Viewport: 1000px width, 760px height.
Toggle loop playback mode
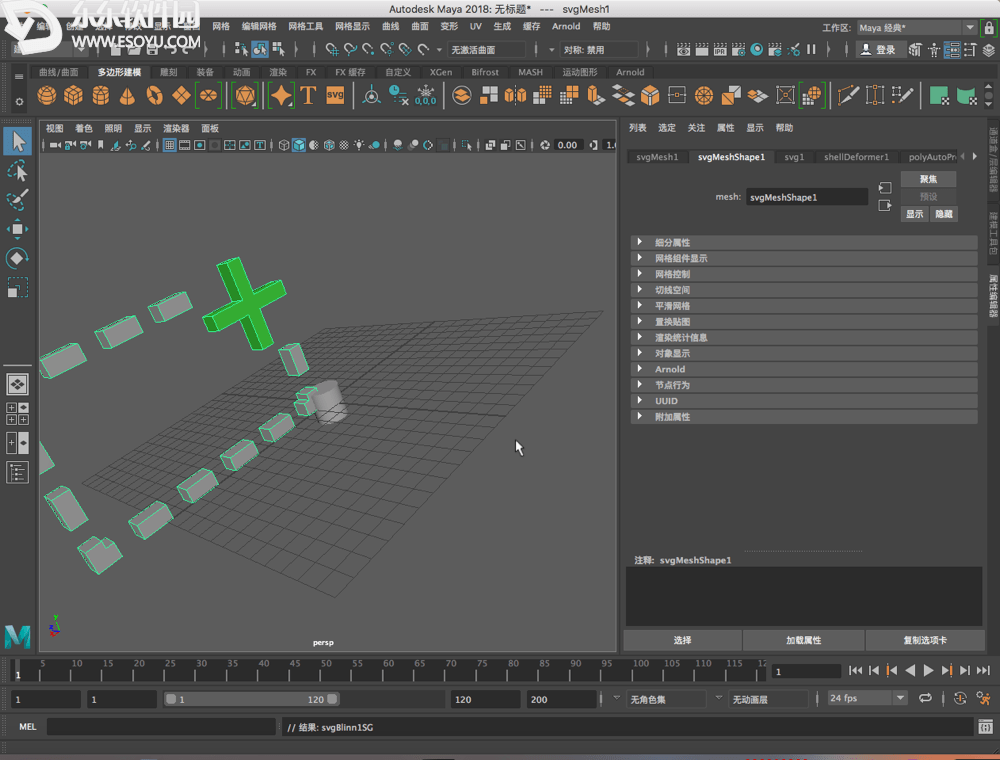point(925,699)
